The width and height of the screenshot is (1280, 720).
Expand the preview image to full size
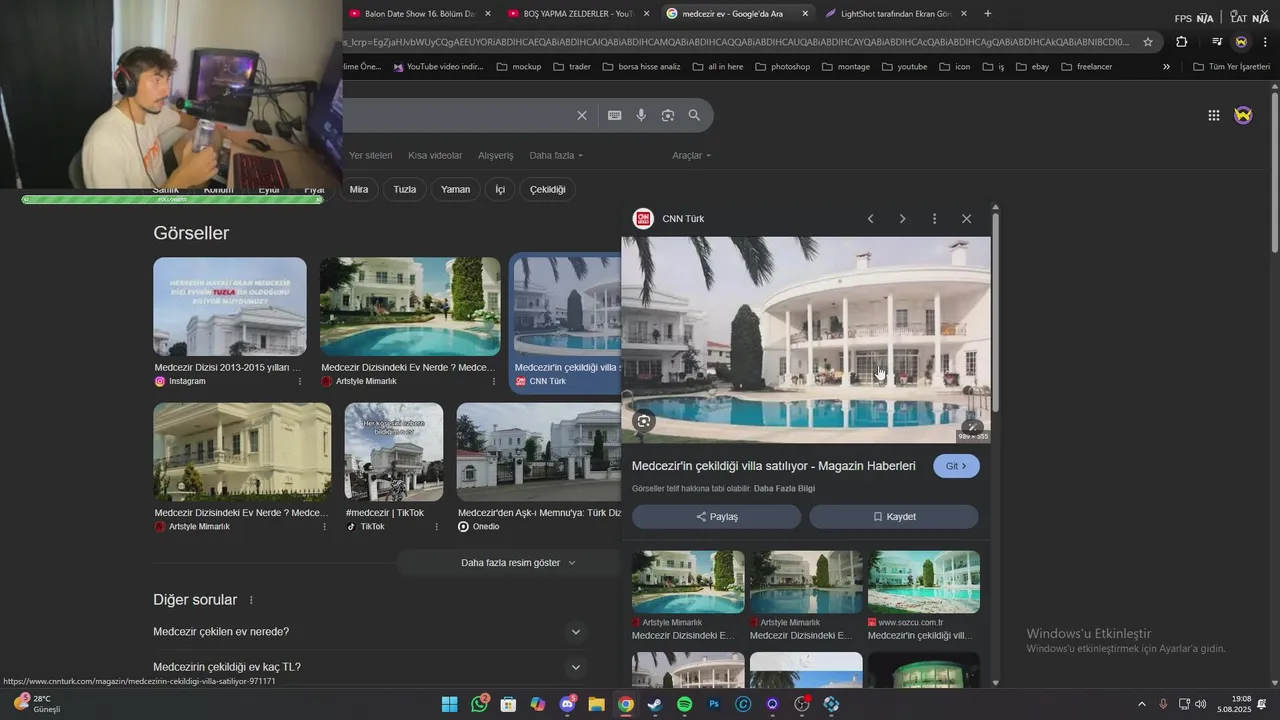pos(973,427)
